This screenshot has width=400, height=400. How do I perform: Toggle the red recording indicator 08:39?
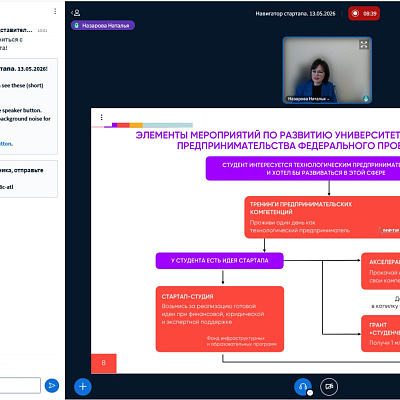(364, 14)
